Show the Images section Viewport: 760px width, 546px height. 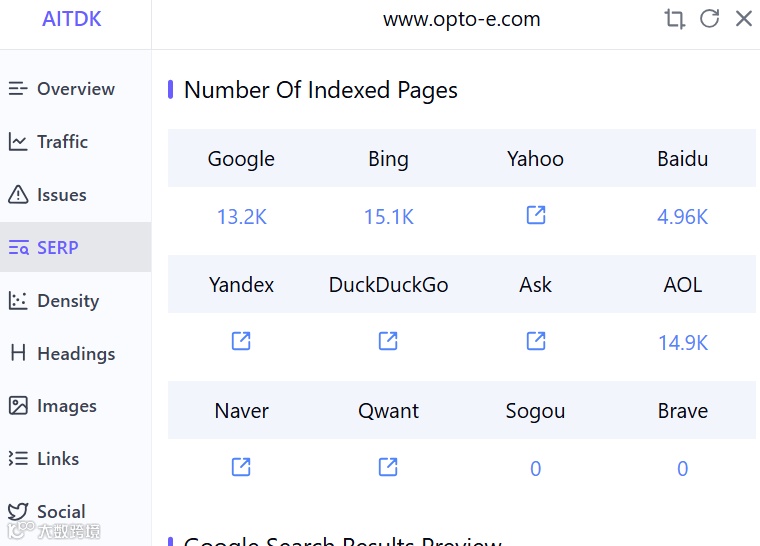66,406
